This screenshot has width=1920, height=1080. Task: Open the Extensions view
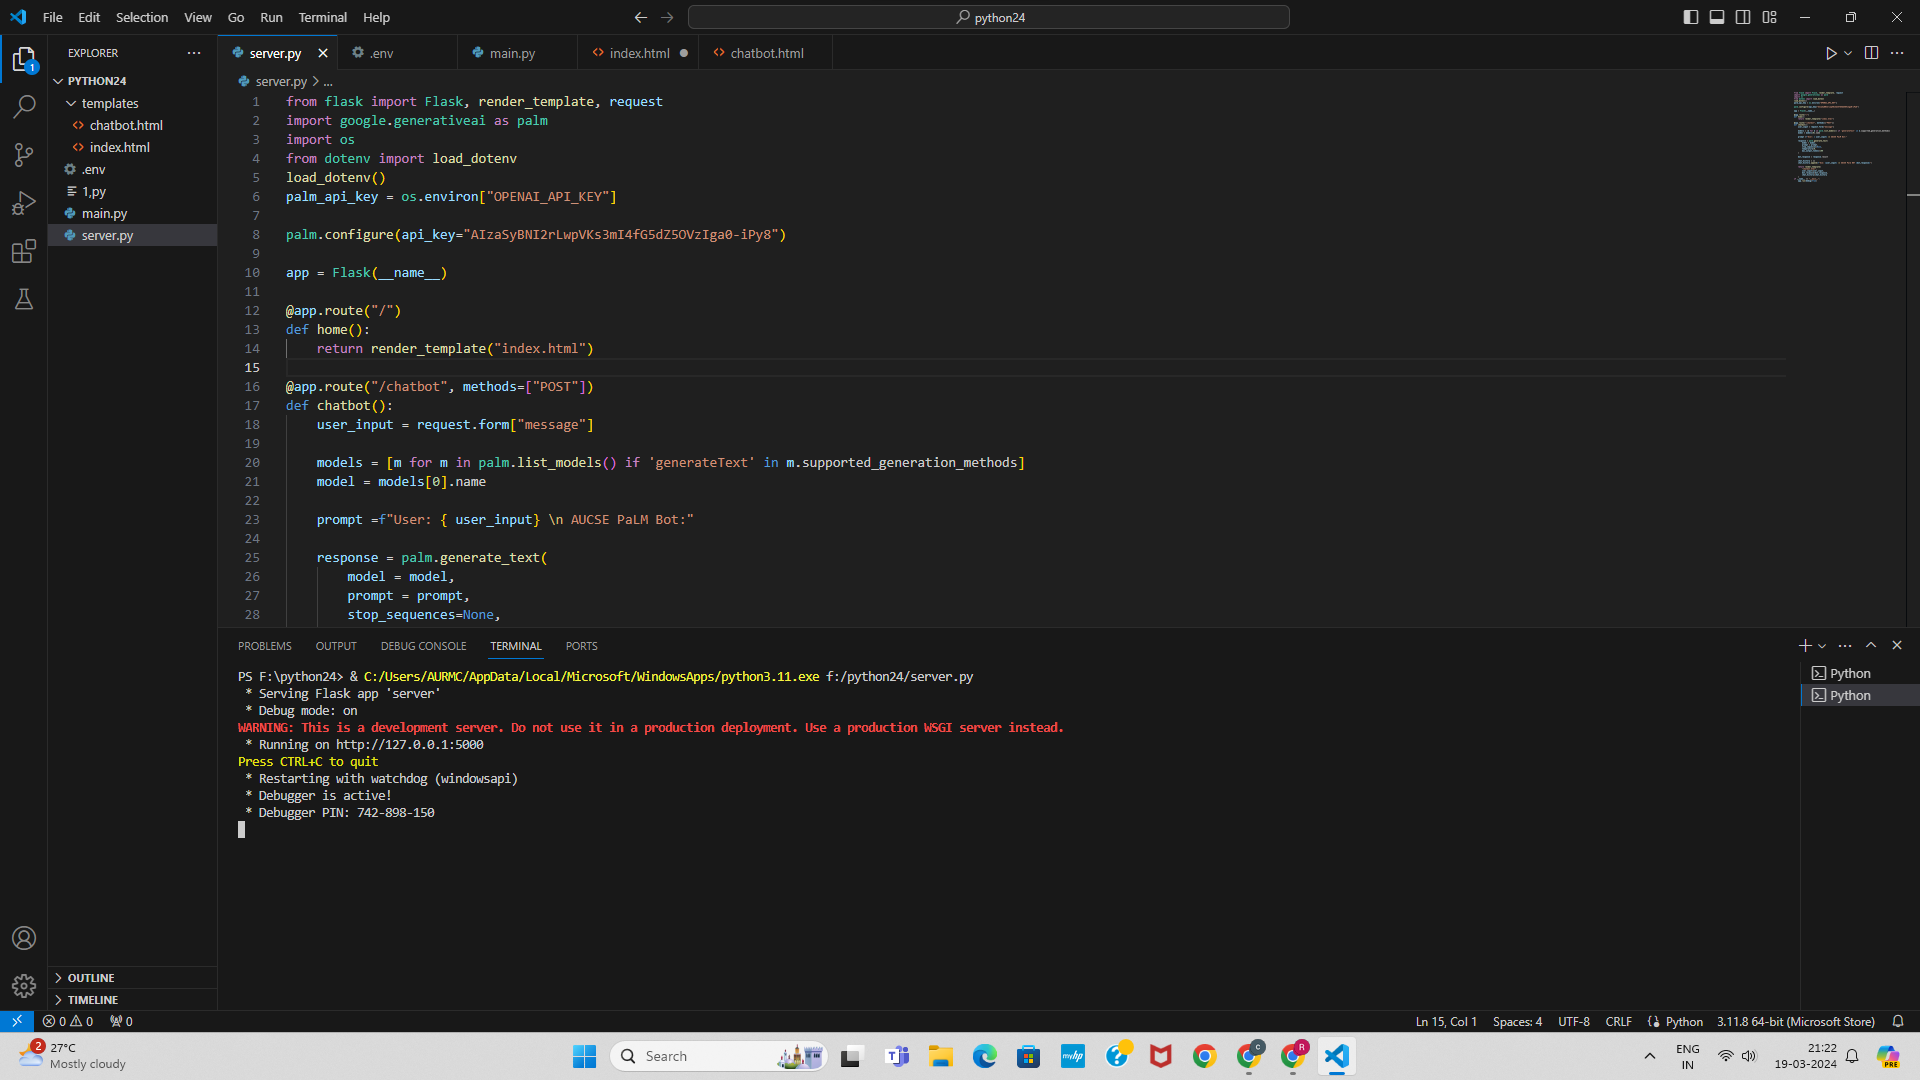point(24,251)
